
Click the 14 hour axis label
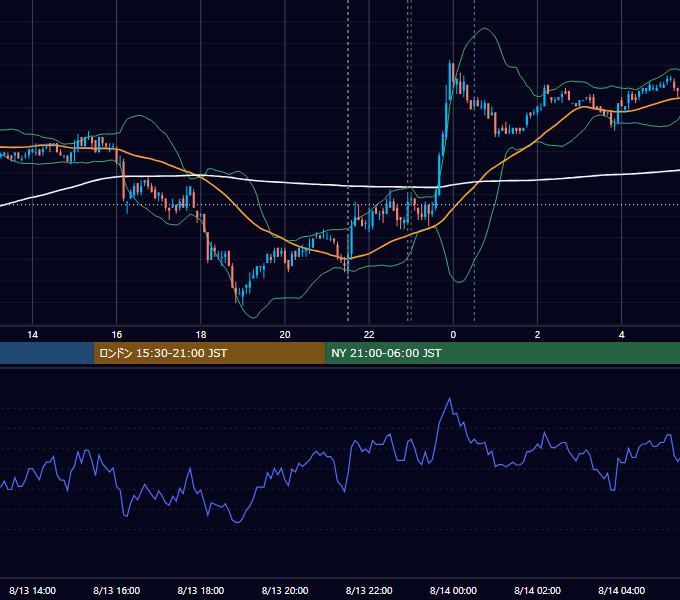tap(33, 335)
